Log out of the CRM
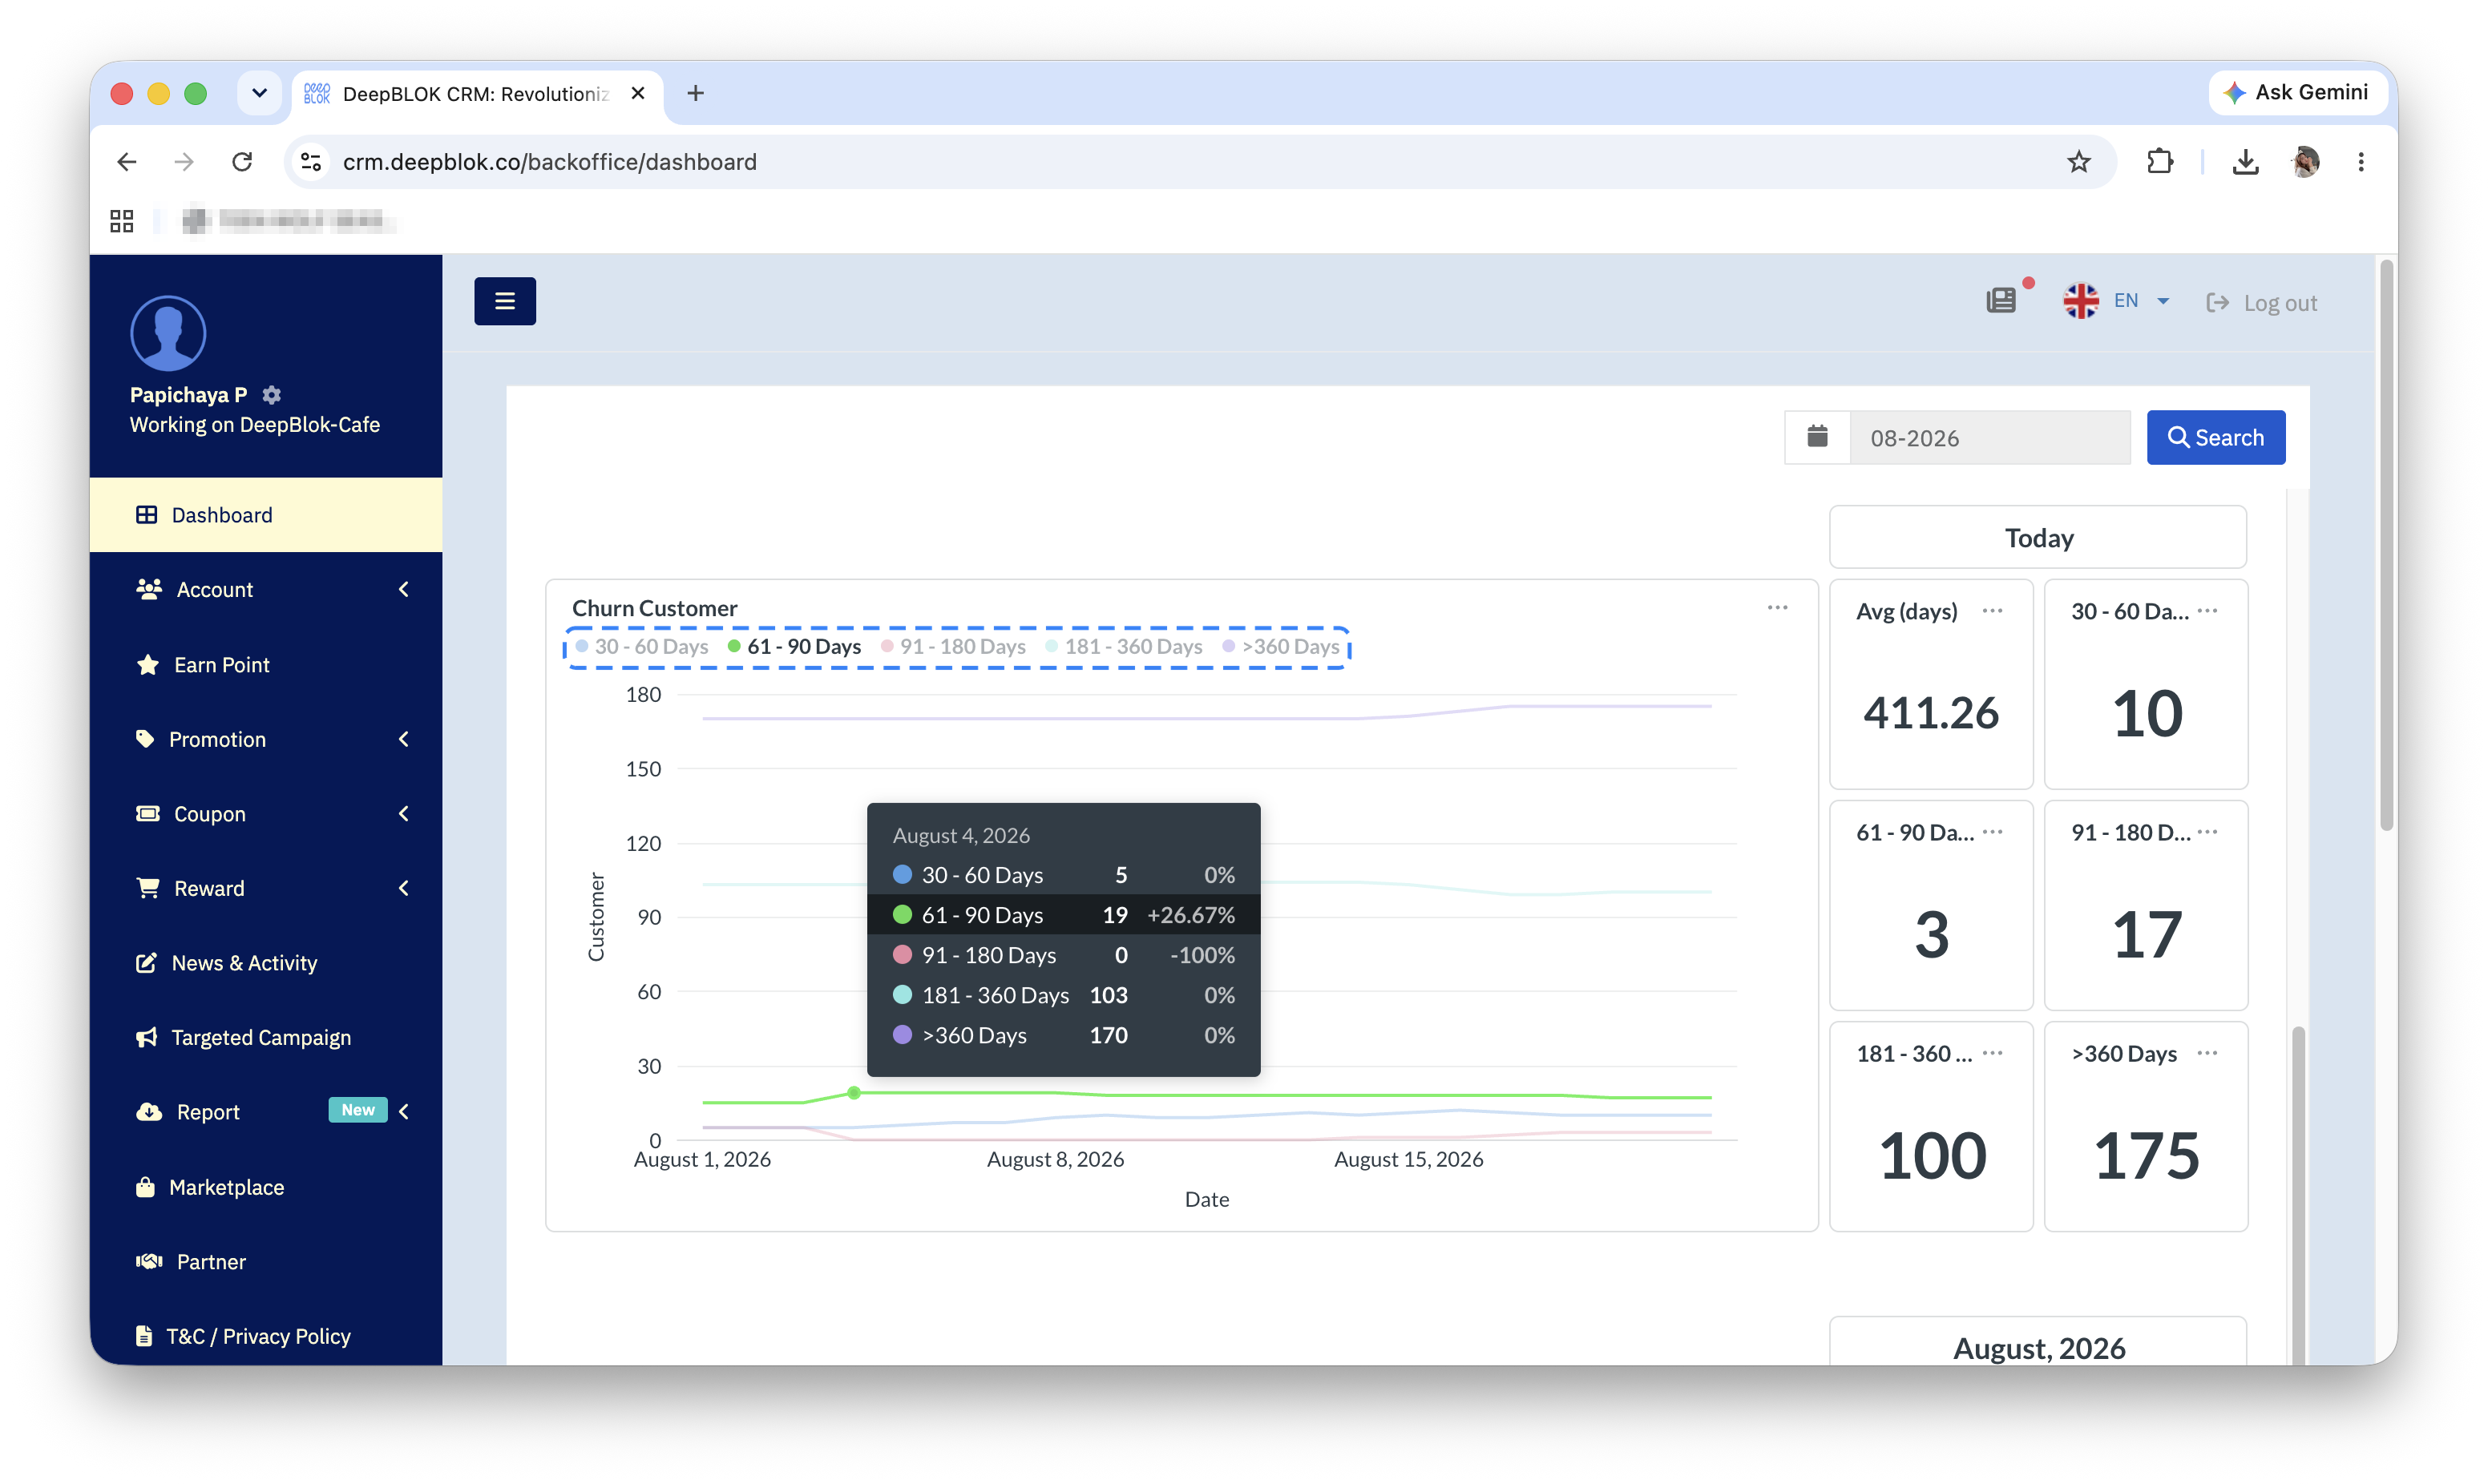The width and height of the screenshot is (2488, 1484). point(2261,302)
